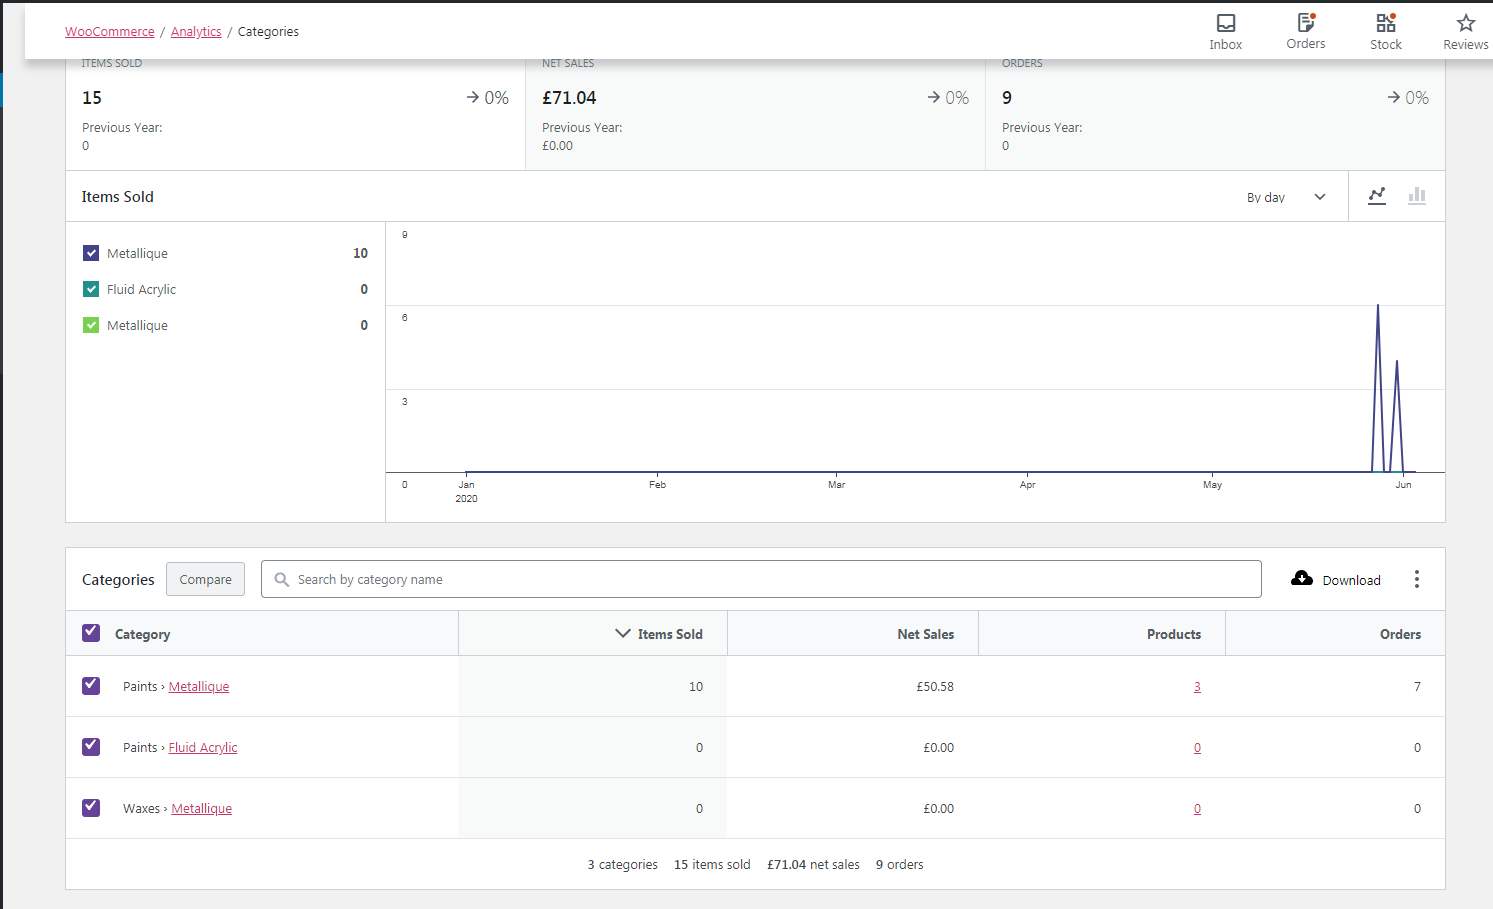Sort table by Net Sales header
Image resolution: width=1493 pixels, height=909 pixels.
coord(925,634)
